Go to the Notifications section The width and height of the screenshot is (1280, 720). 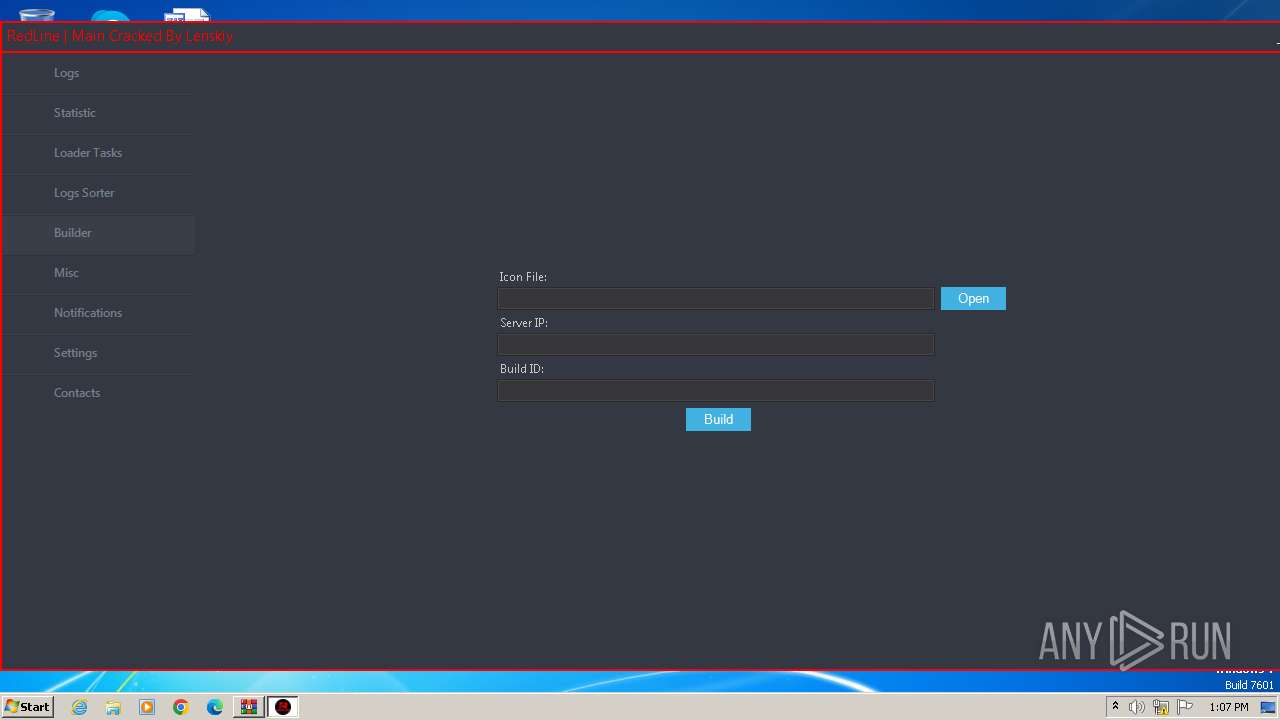98,313
